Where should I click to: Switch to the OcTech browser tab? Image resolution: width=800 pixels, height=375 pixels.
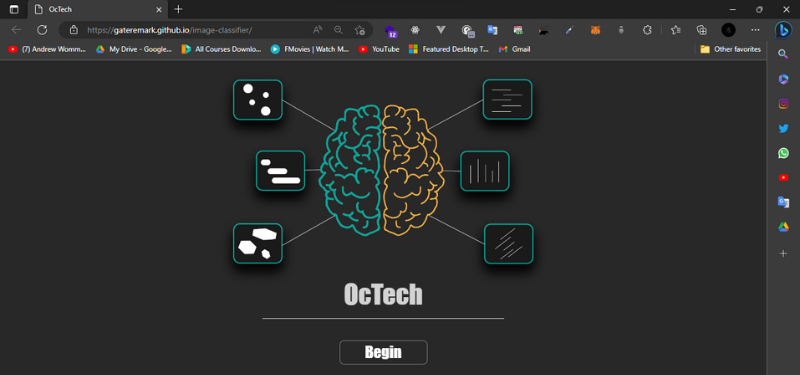(x=97, y=9)
